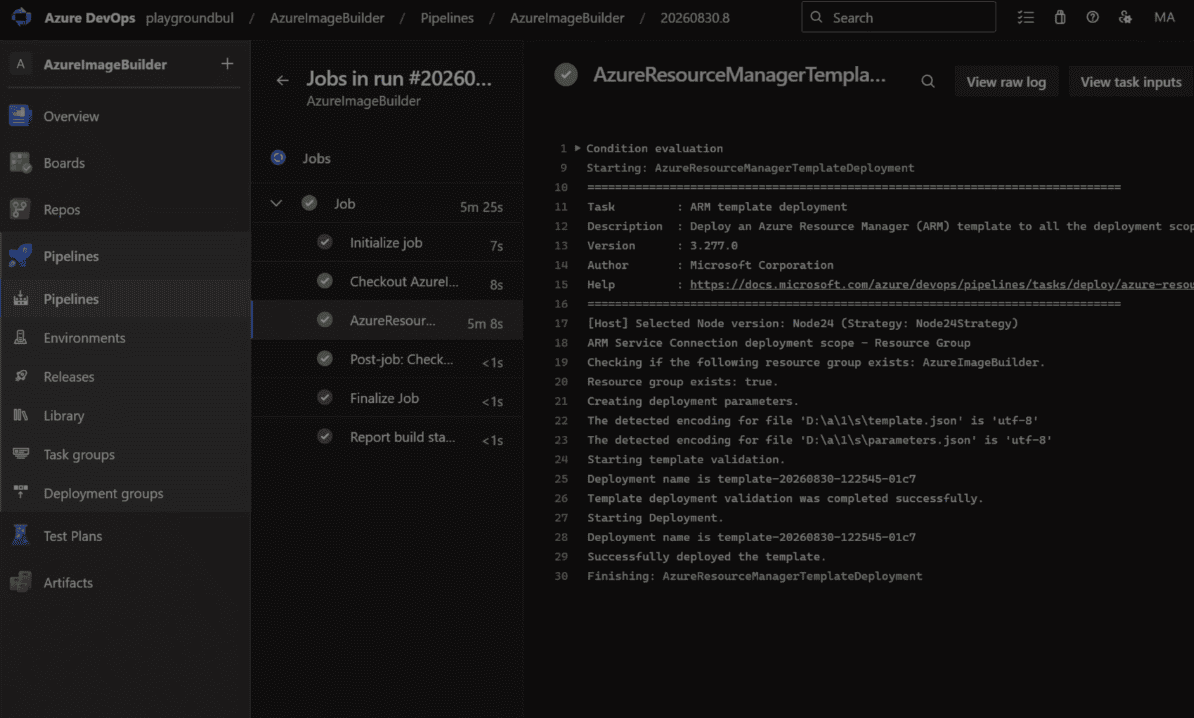Open the User settings icon
This screenshot has height=718, width=1194.
[x=1125, y=17]
